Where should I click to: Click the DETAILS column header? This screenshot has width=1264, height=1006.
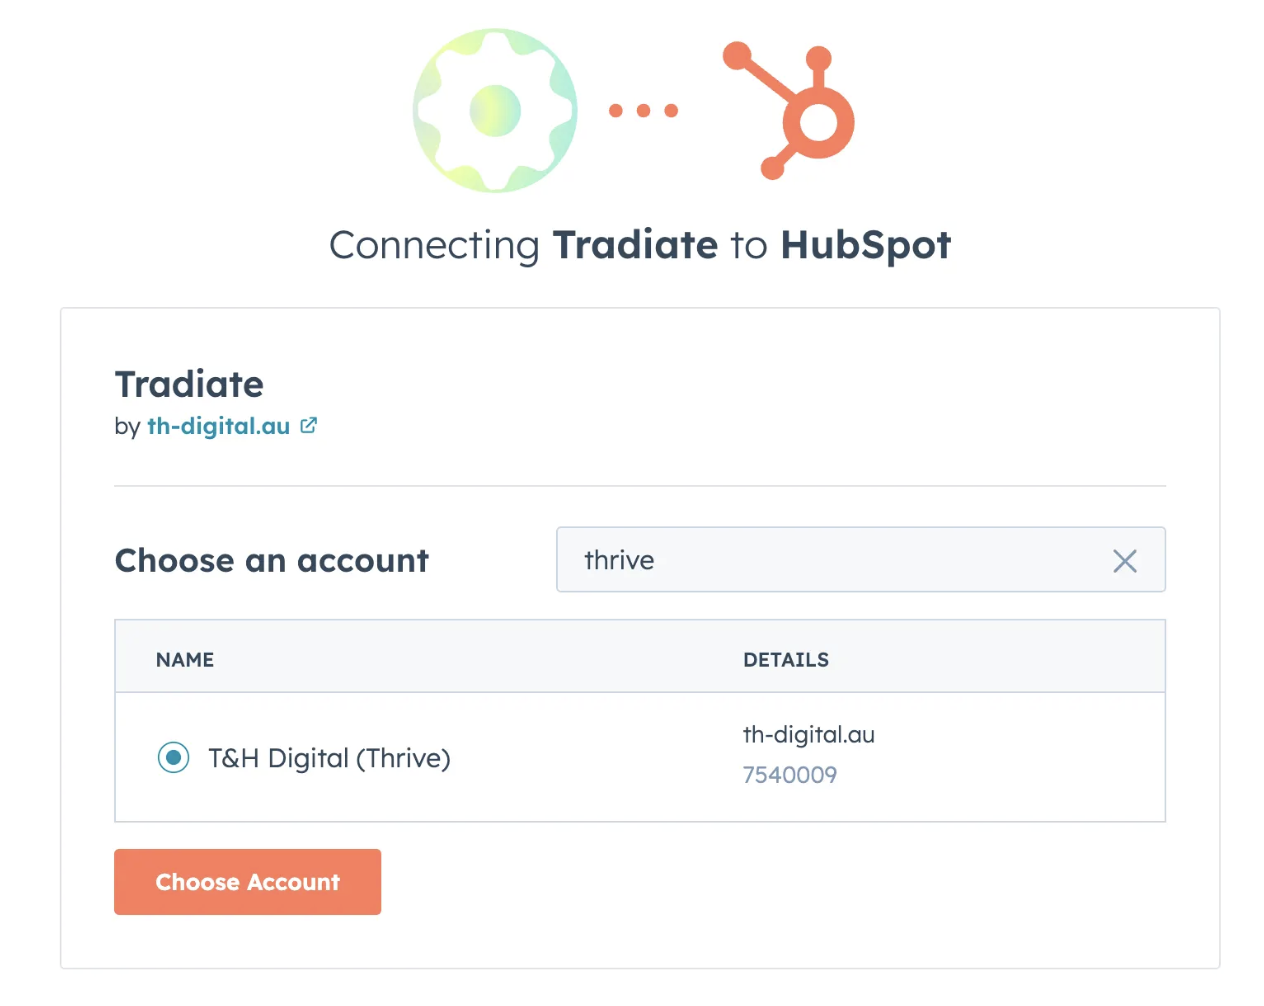[x=785, y=660]
